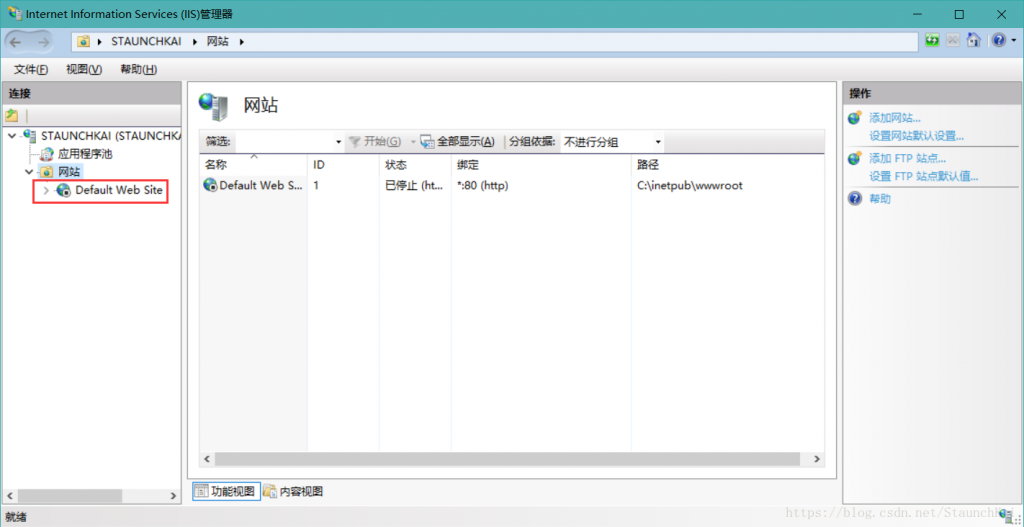Switch to the 内容视图 content view tab

click(x=293, y=491)
